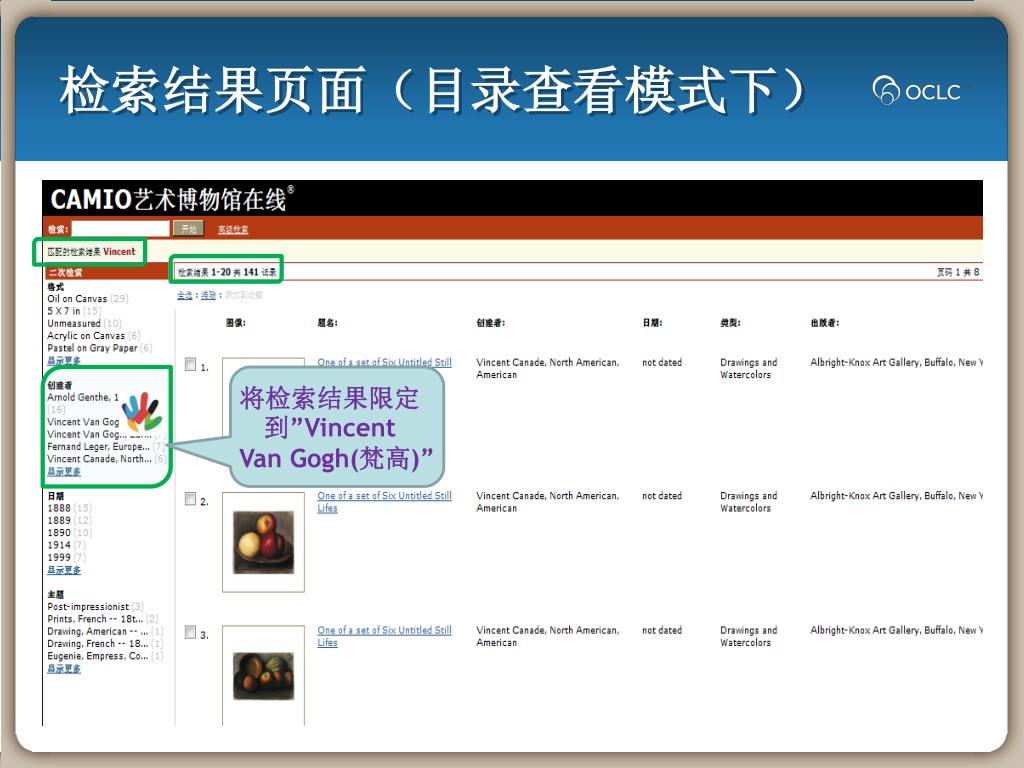
Task: Filter results by date 1889
Action: coord(59,520)
